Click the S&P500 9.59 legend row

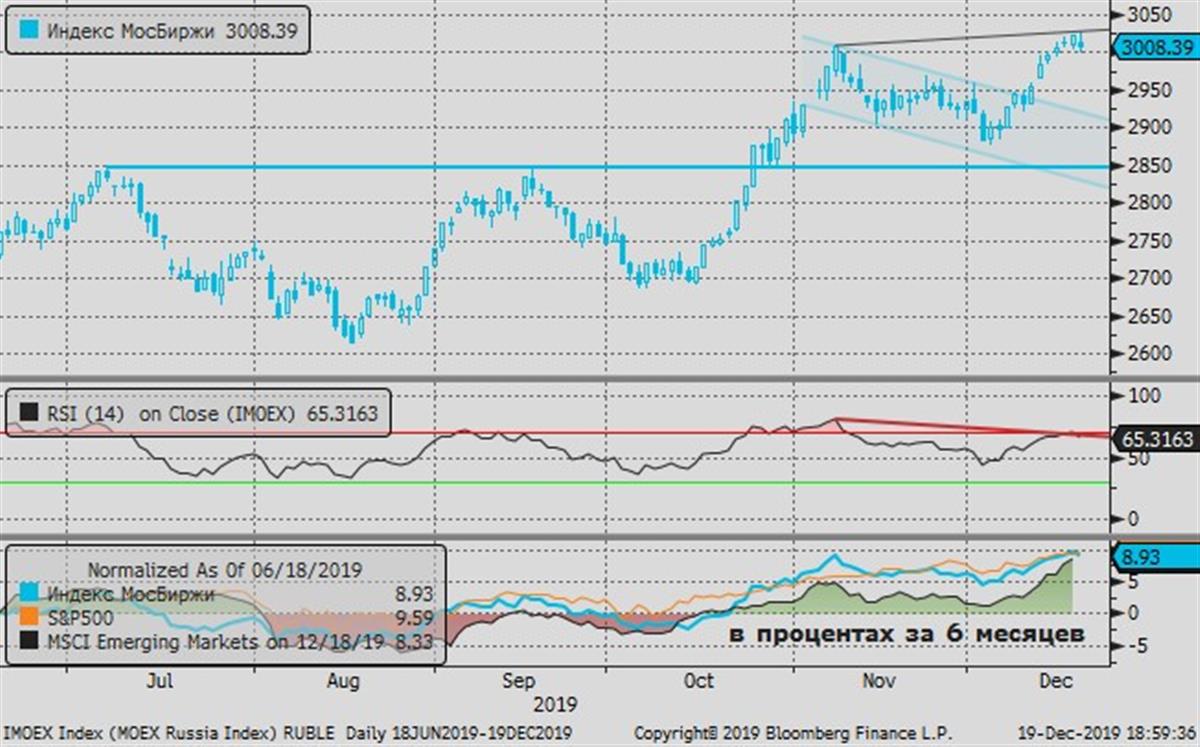coord(227,617)
